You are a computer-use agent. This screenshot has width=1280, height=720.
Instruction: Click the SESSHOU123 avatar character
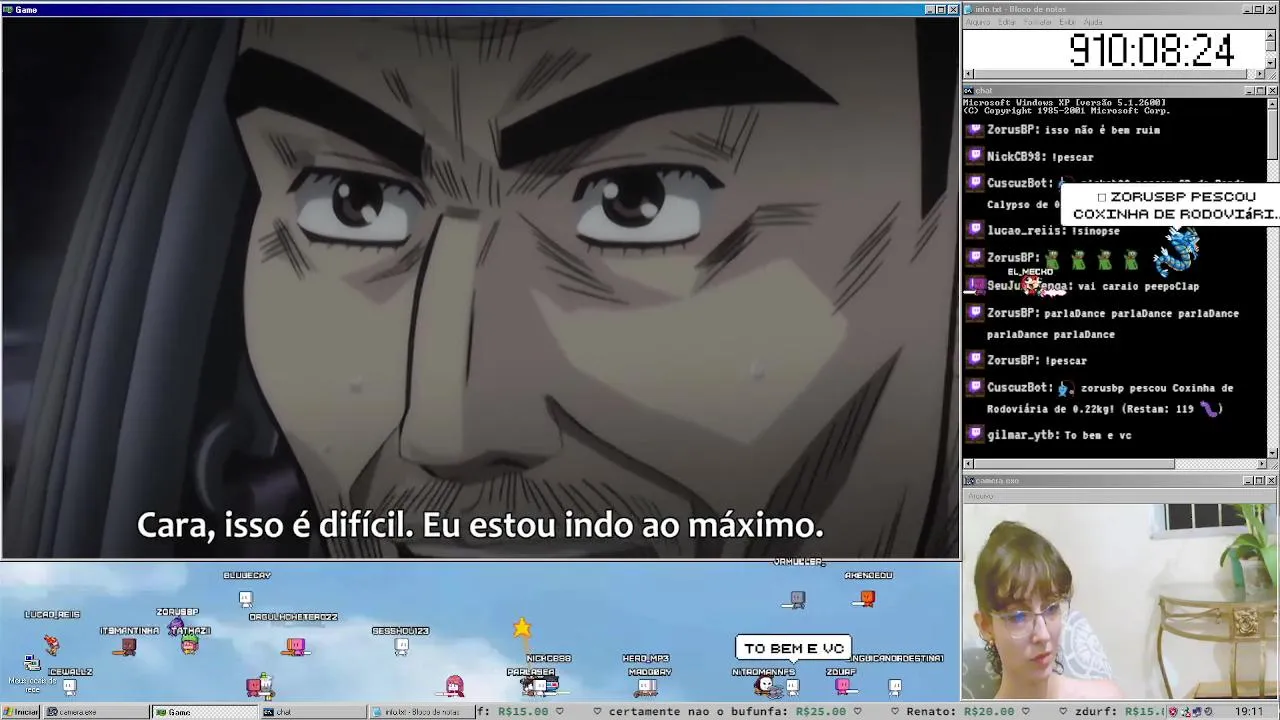401,646
